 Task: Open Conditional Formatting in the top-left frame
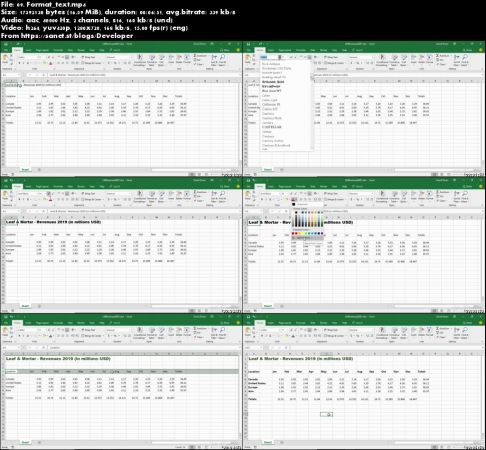[140, 60]
